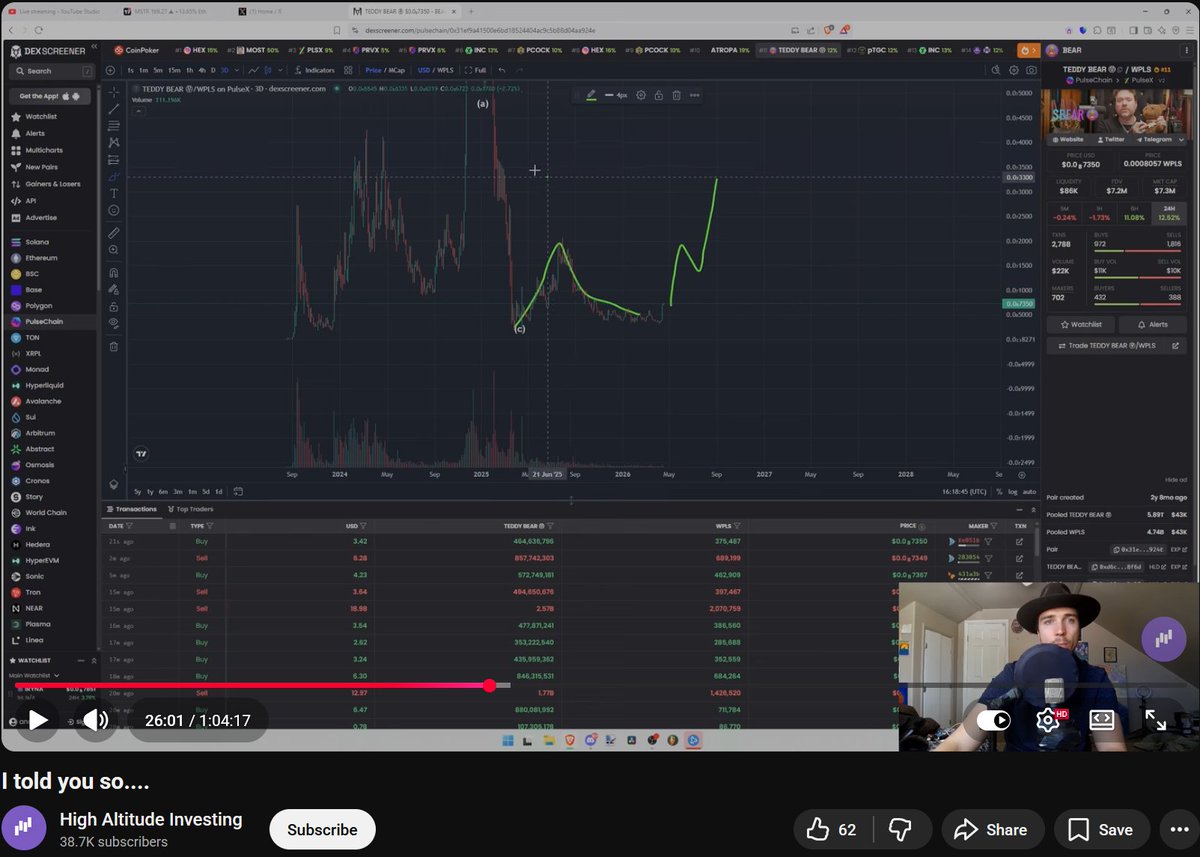Open chart settings gear in top toolbar
This screenshot has height=857, width=1200.
[x=1014, y=71]
